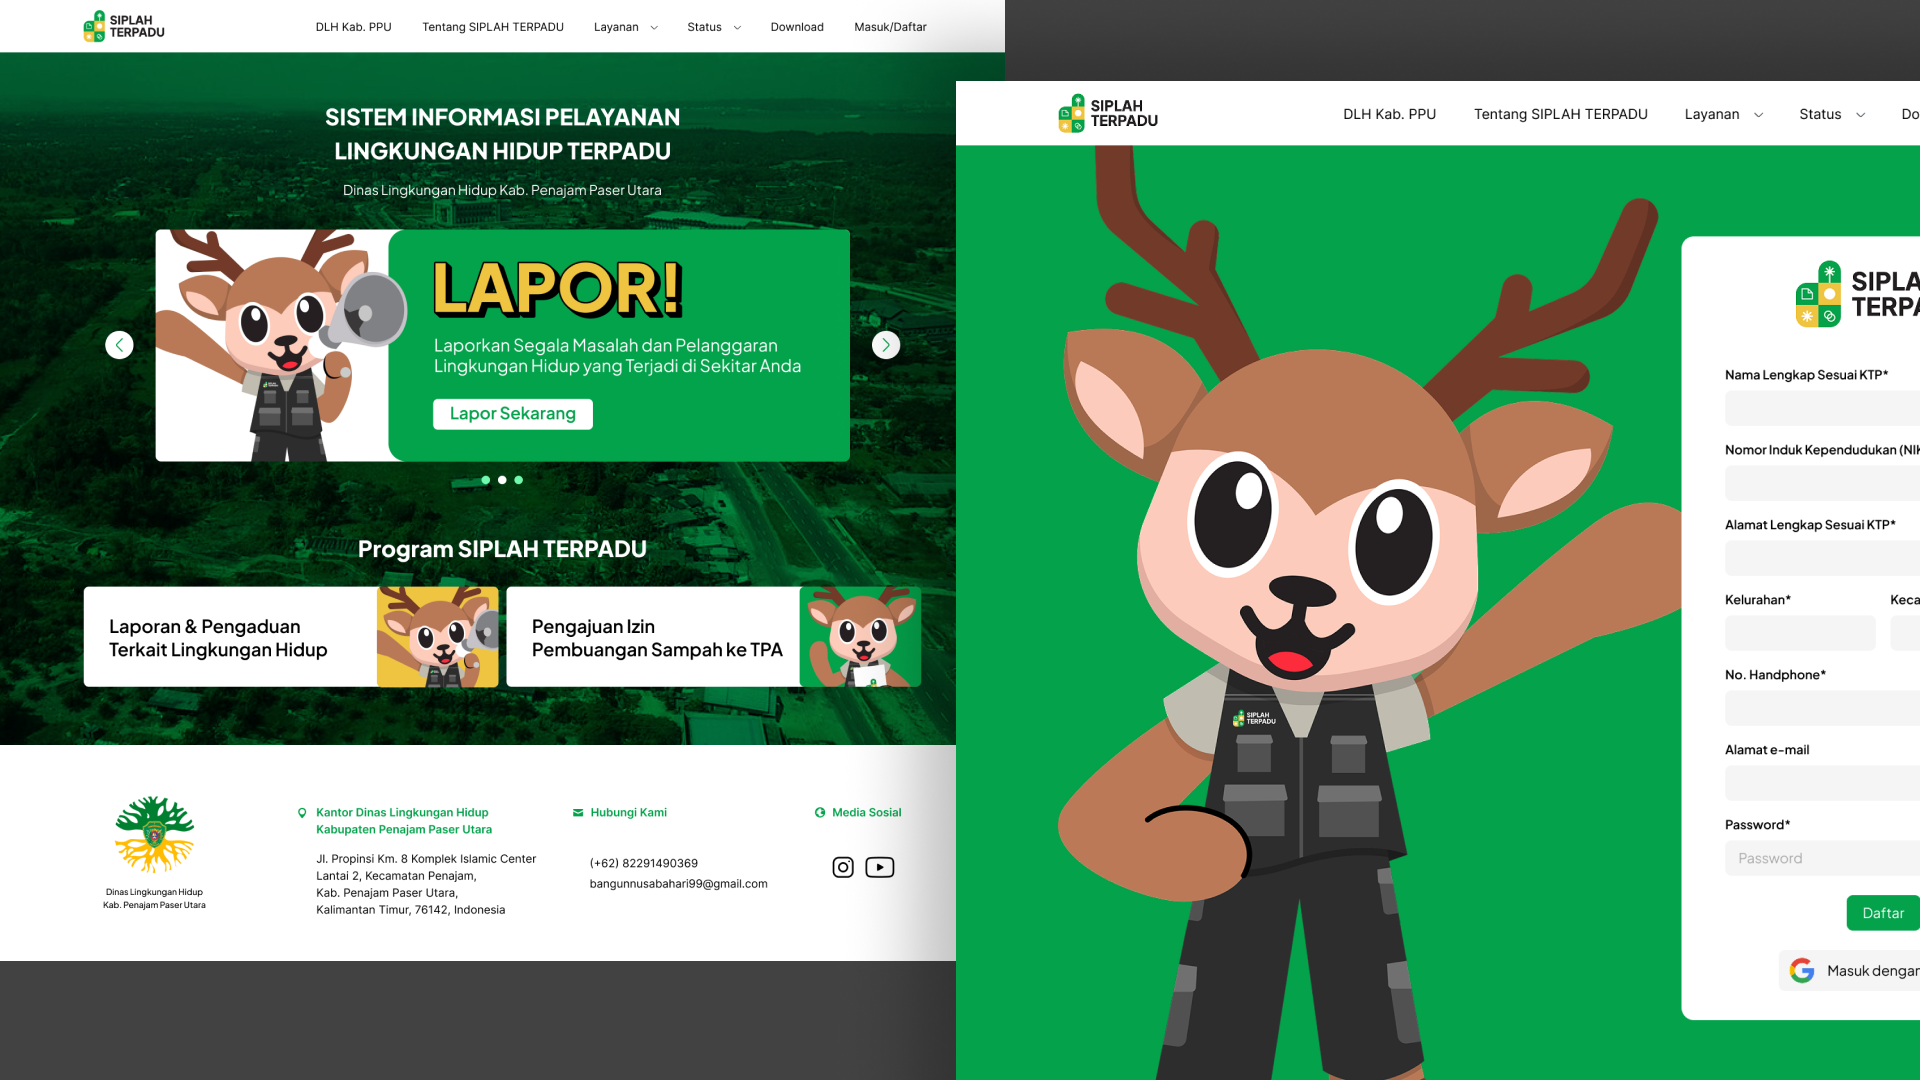Click location pin icon beside Kantor Dinas

(x=302, y=813)
